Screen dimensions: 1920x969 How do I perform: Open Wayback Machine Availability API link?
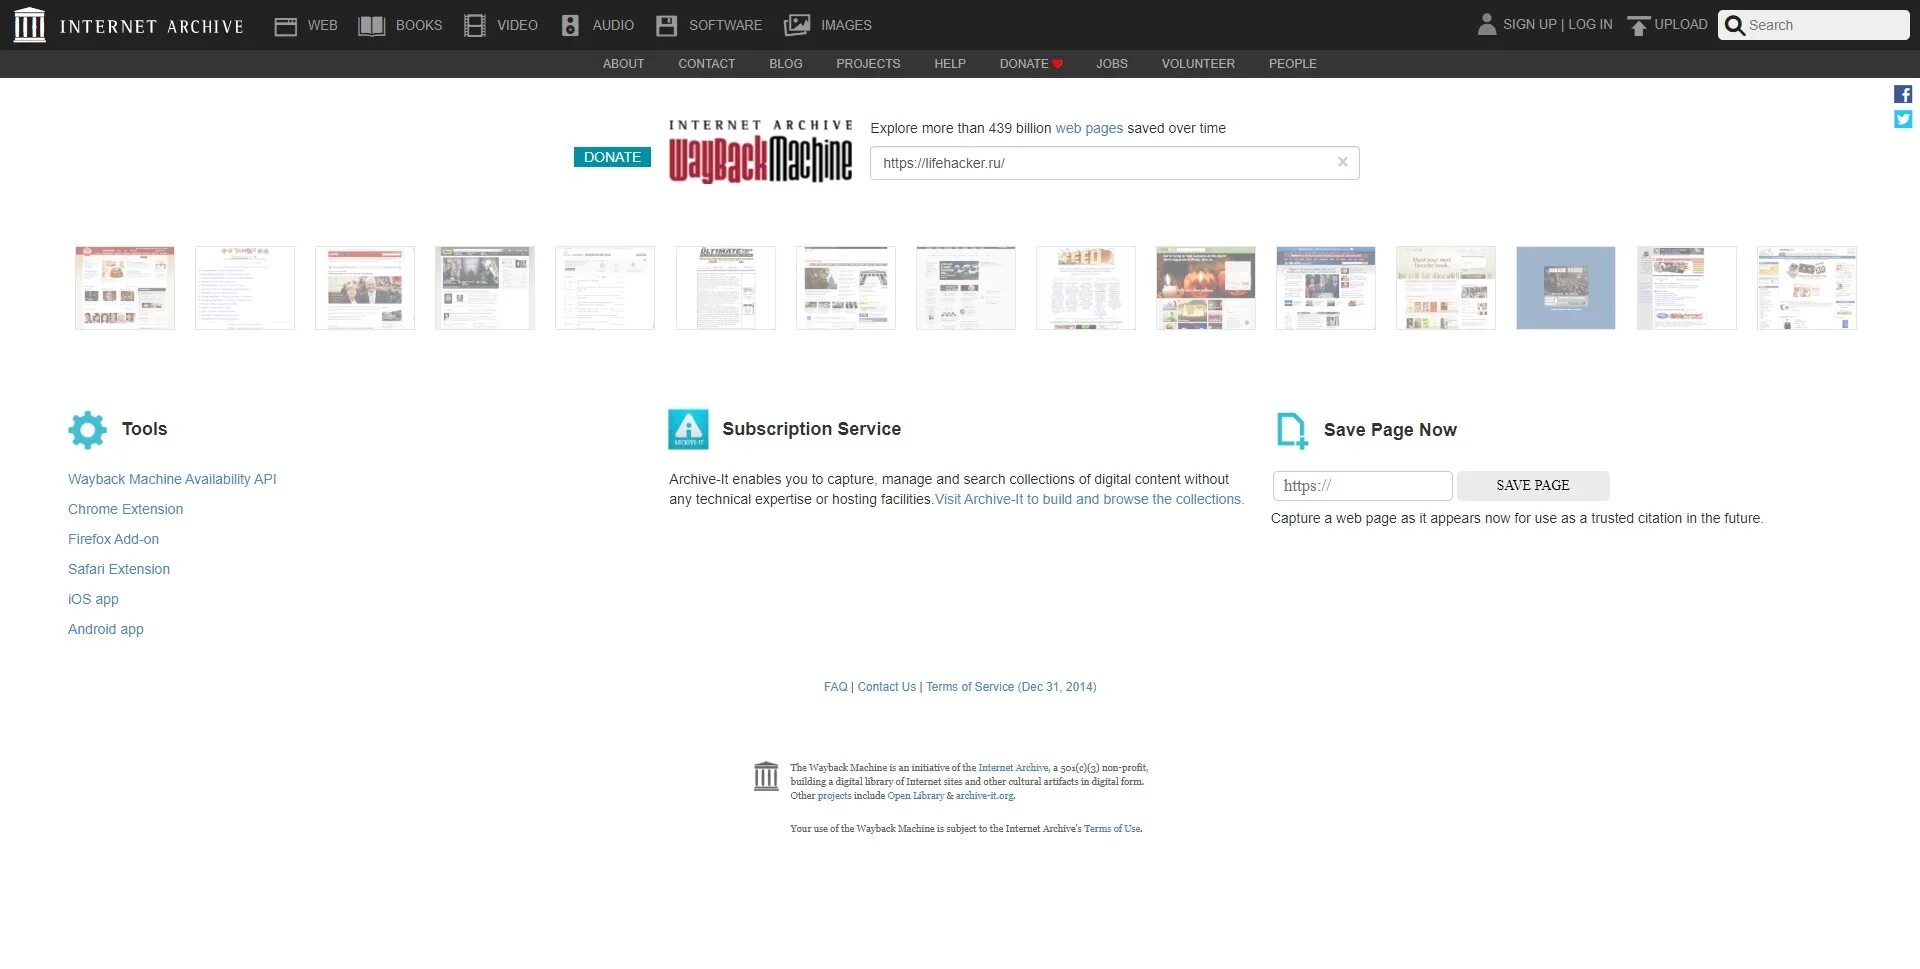click(x=172, y=480)
